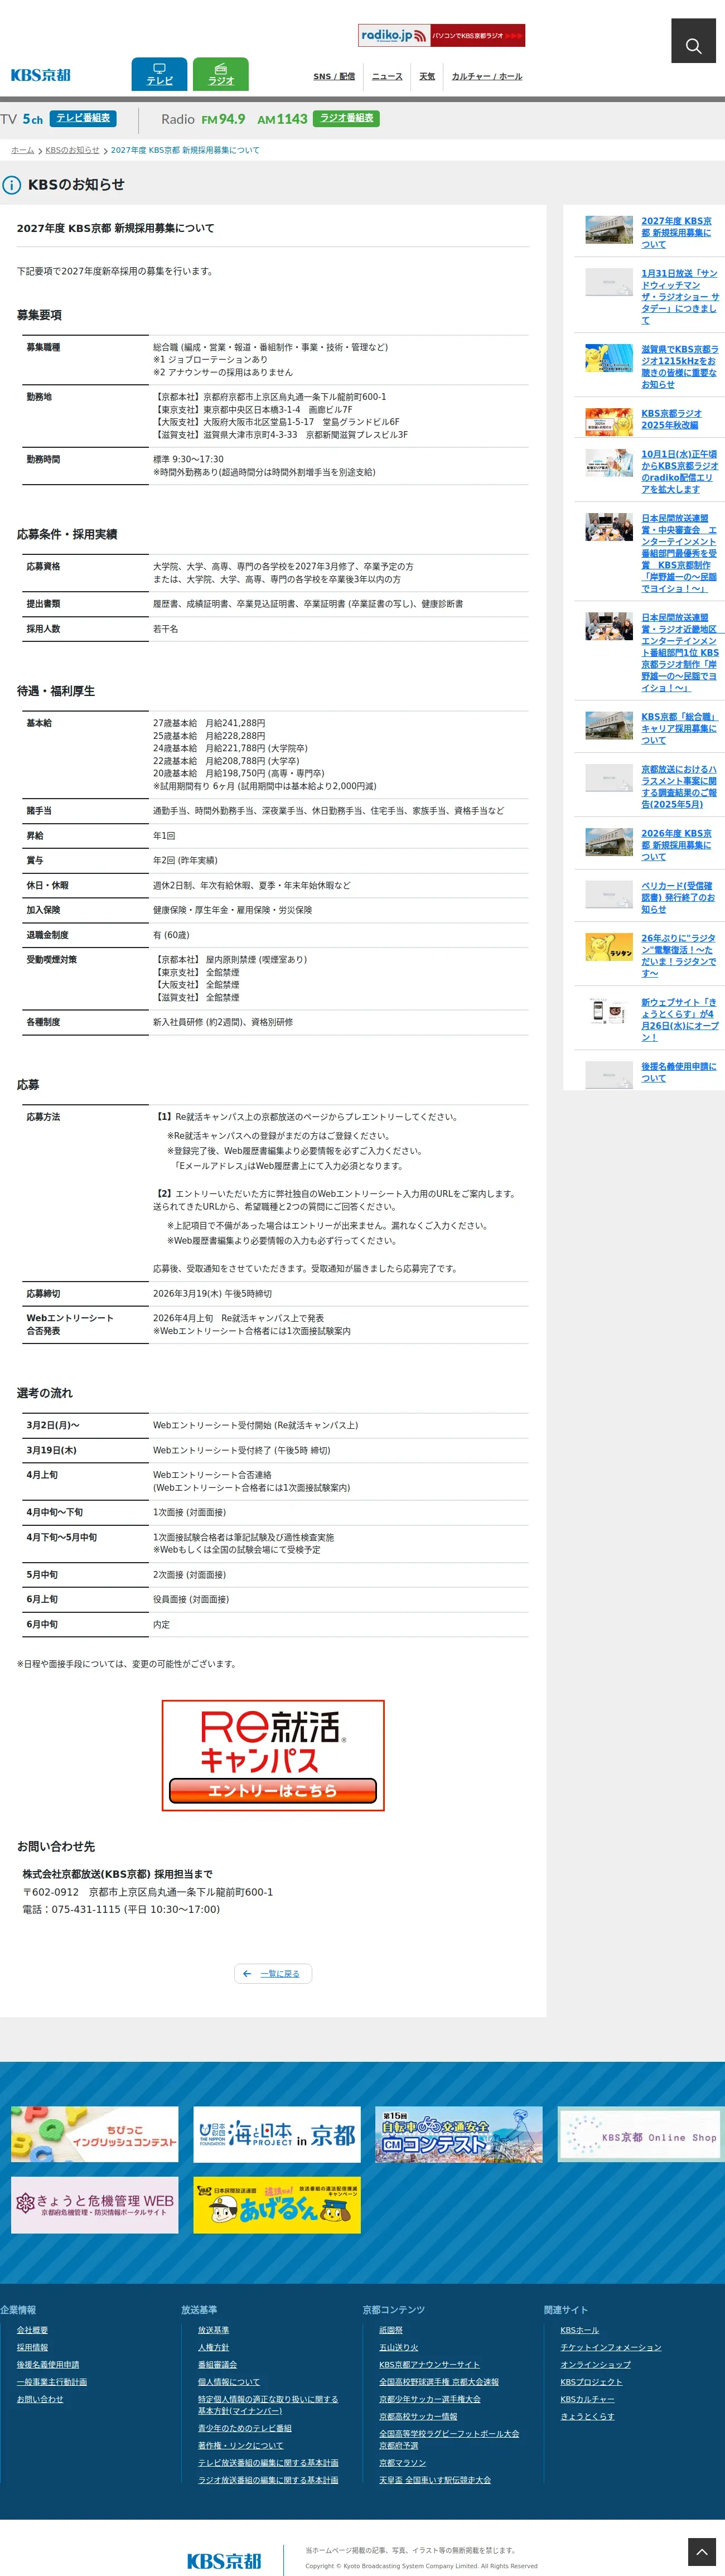Open footer link お問い合わせ
The height and width of the screenshot is (2576, 725).
pos(40,2399)
